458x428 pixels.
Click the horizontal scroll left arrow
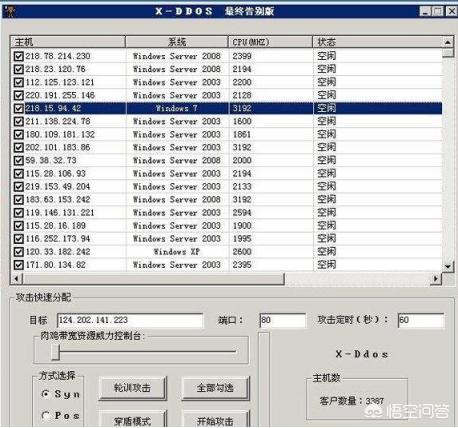[16, 278]
